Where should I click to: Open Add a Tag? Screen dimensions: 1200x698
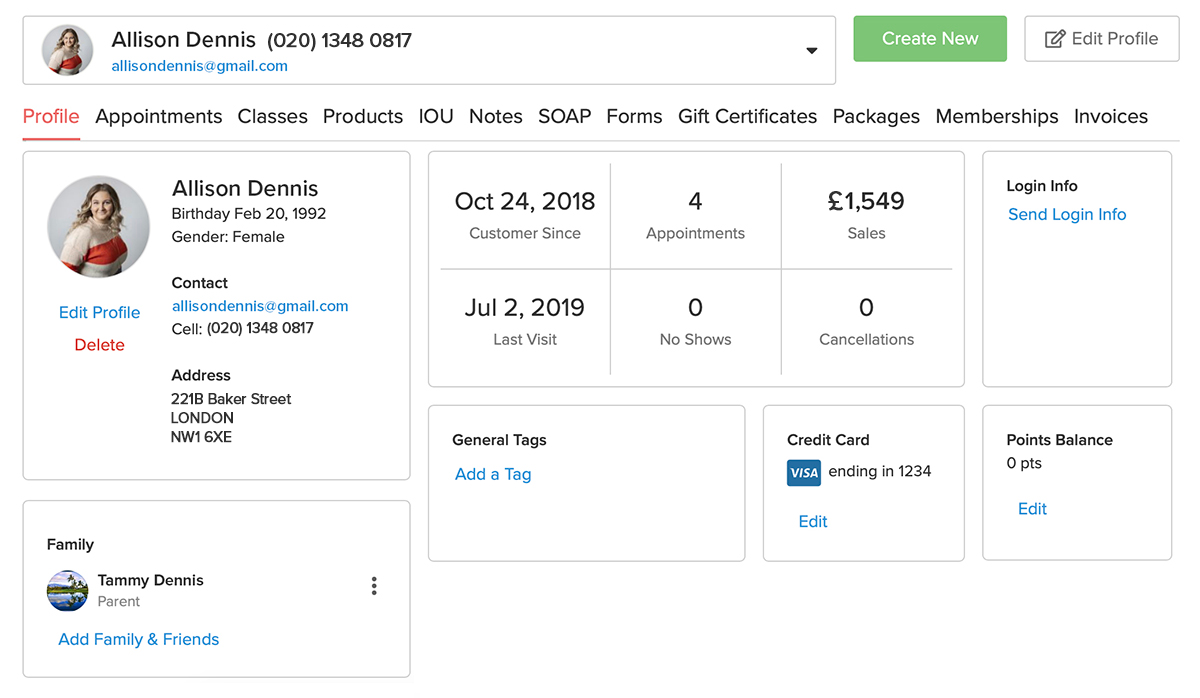[493, 474]
